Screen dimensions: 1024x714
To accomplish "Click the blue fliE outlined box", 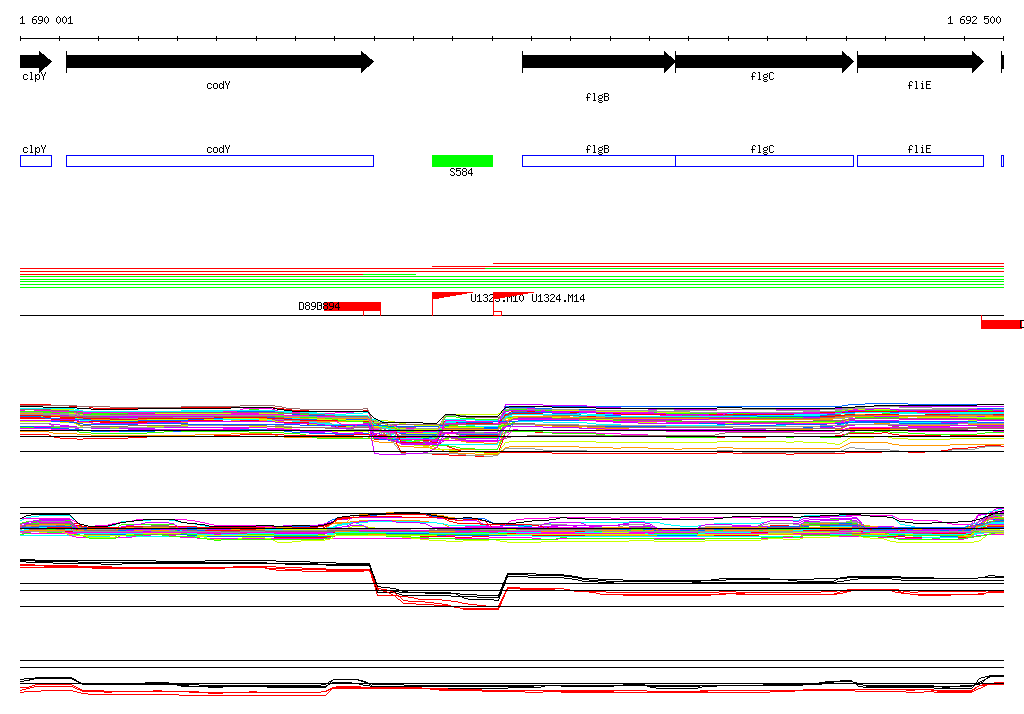I will (x=921, y=161).
